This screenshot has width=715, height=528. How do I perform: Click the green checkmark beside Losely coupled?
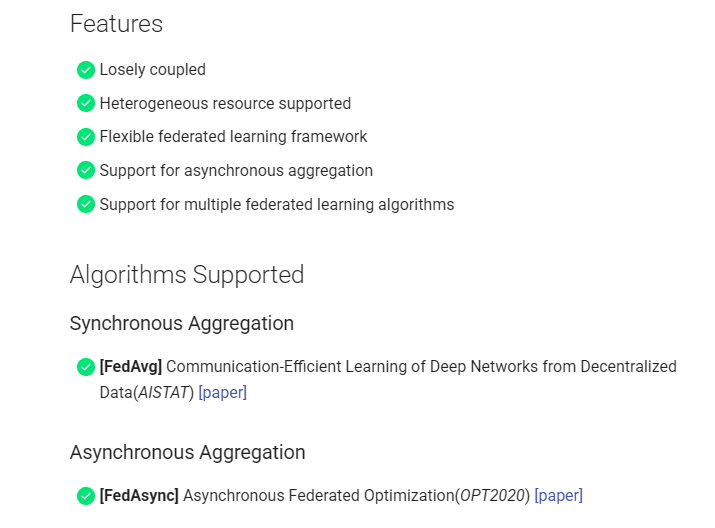[x=86, y=70]
